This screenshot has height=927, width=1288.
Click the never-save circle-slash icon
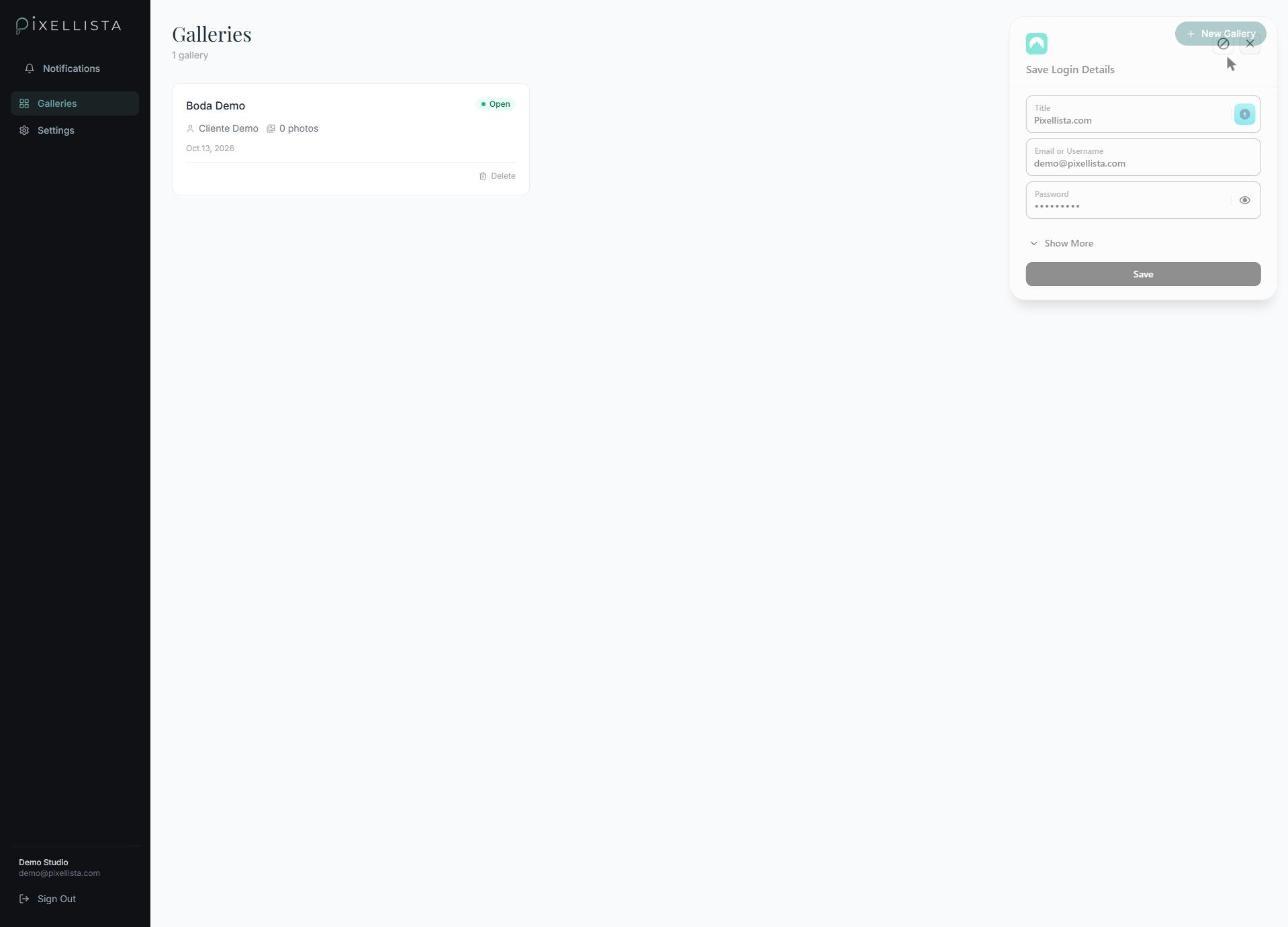[x=1223, y=44]
